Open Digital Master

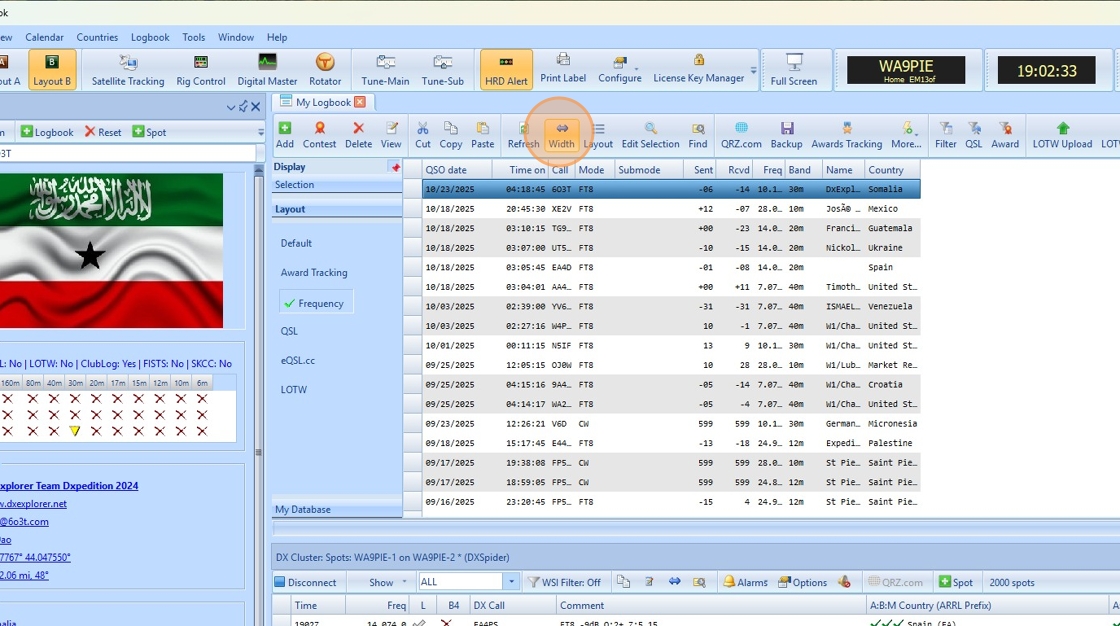coord(267,70)
